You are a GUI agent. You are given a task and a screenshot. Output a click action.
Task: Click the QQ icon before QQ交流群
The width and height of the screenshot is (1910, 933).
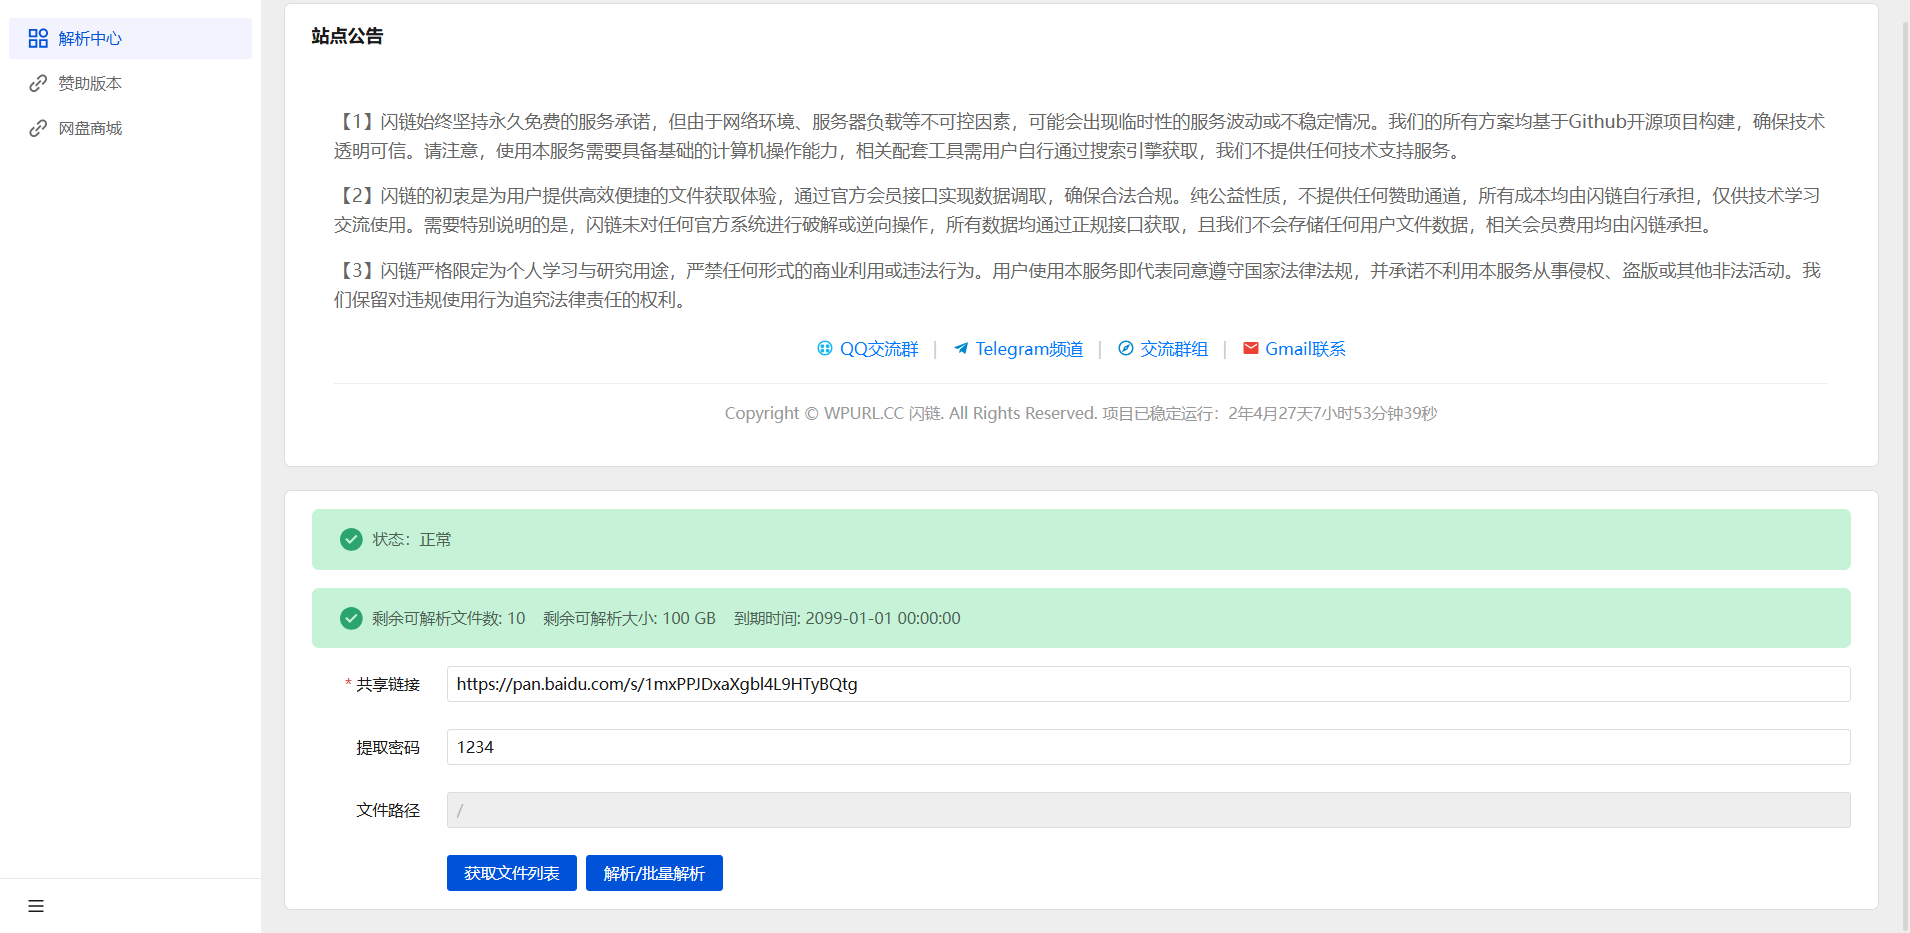(x=824, y=348)
